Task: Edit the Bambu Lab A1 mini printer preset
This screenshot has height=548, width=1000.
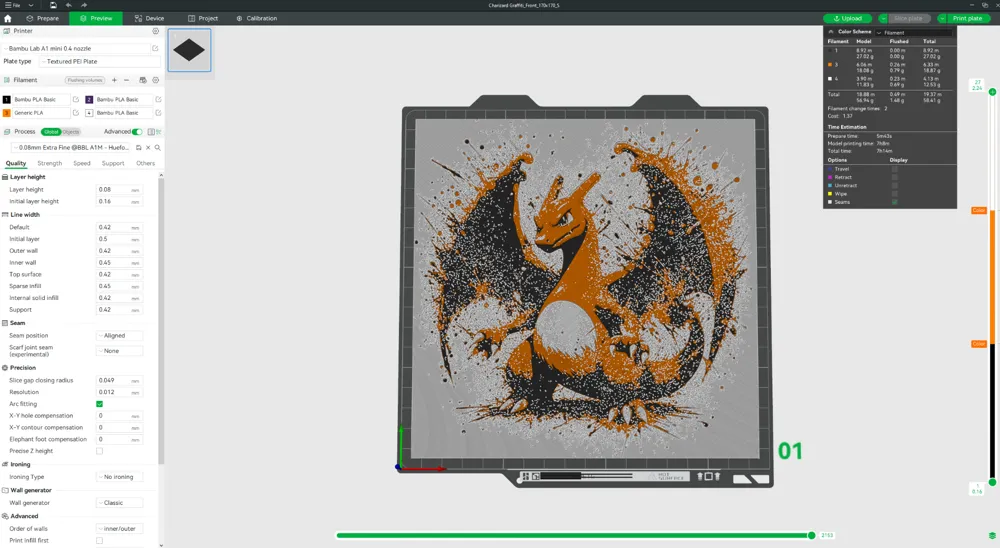Action: point(155,48)
